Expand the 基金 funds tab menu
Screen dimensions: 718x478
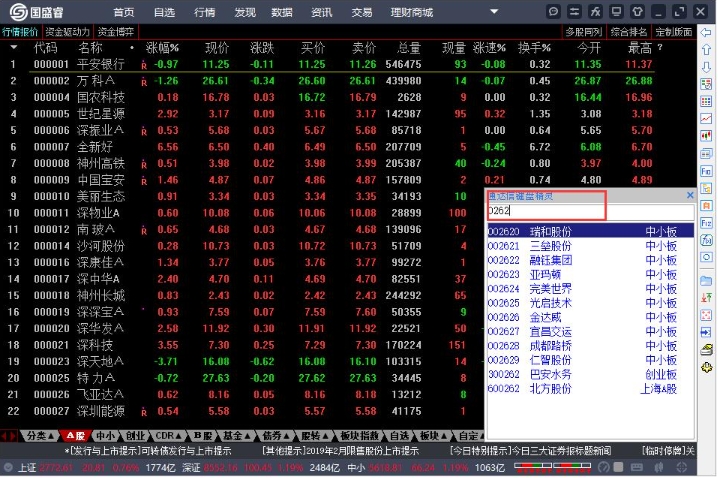236,435
